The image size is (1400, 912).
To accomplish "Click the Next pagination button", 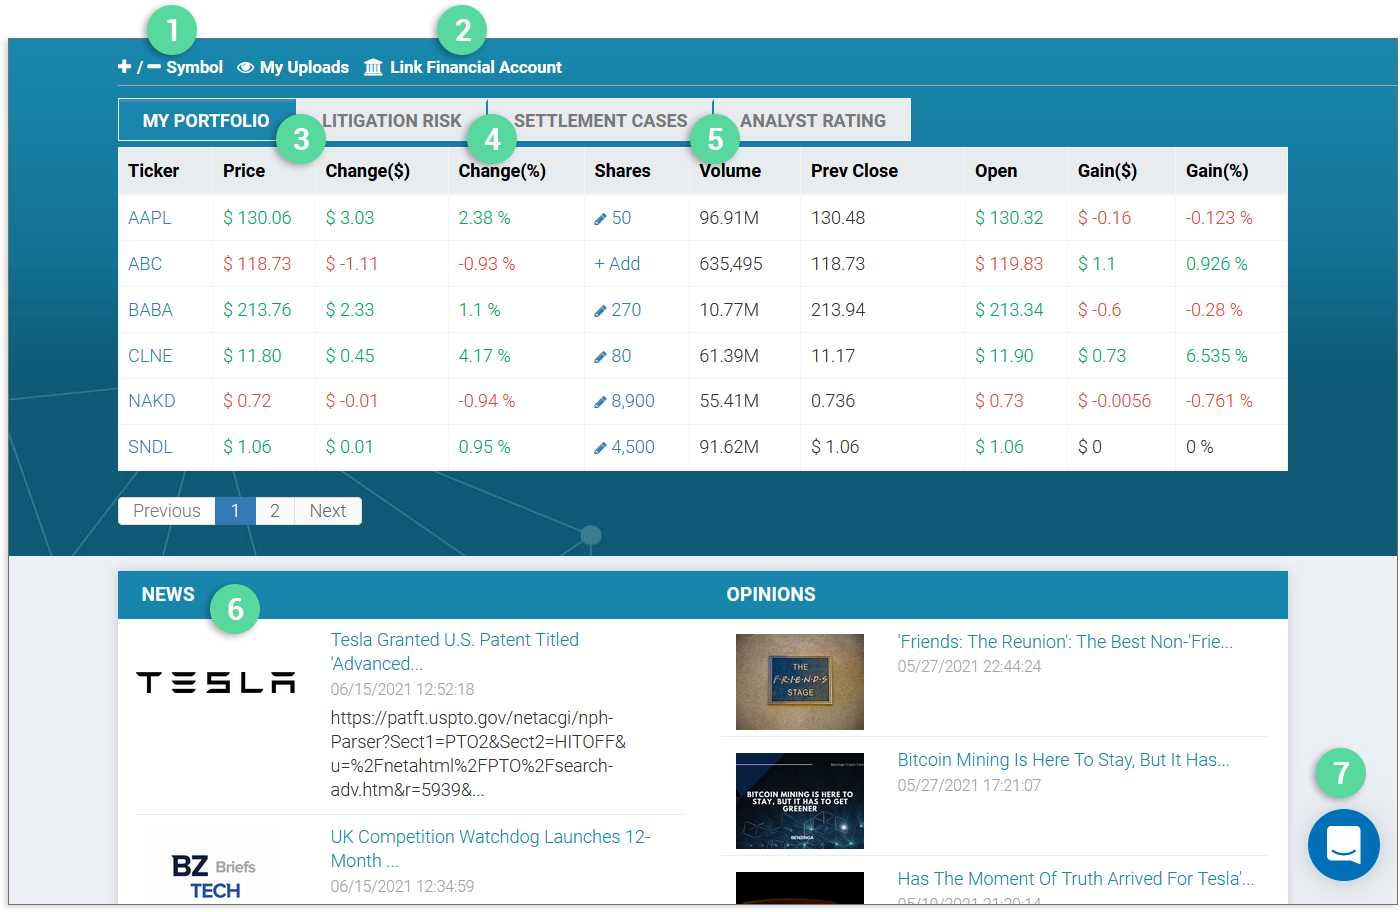I will (327, 511).
